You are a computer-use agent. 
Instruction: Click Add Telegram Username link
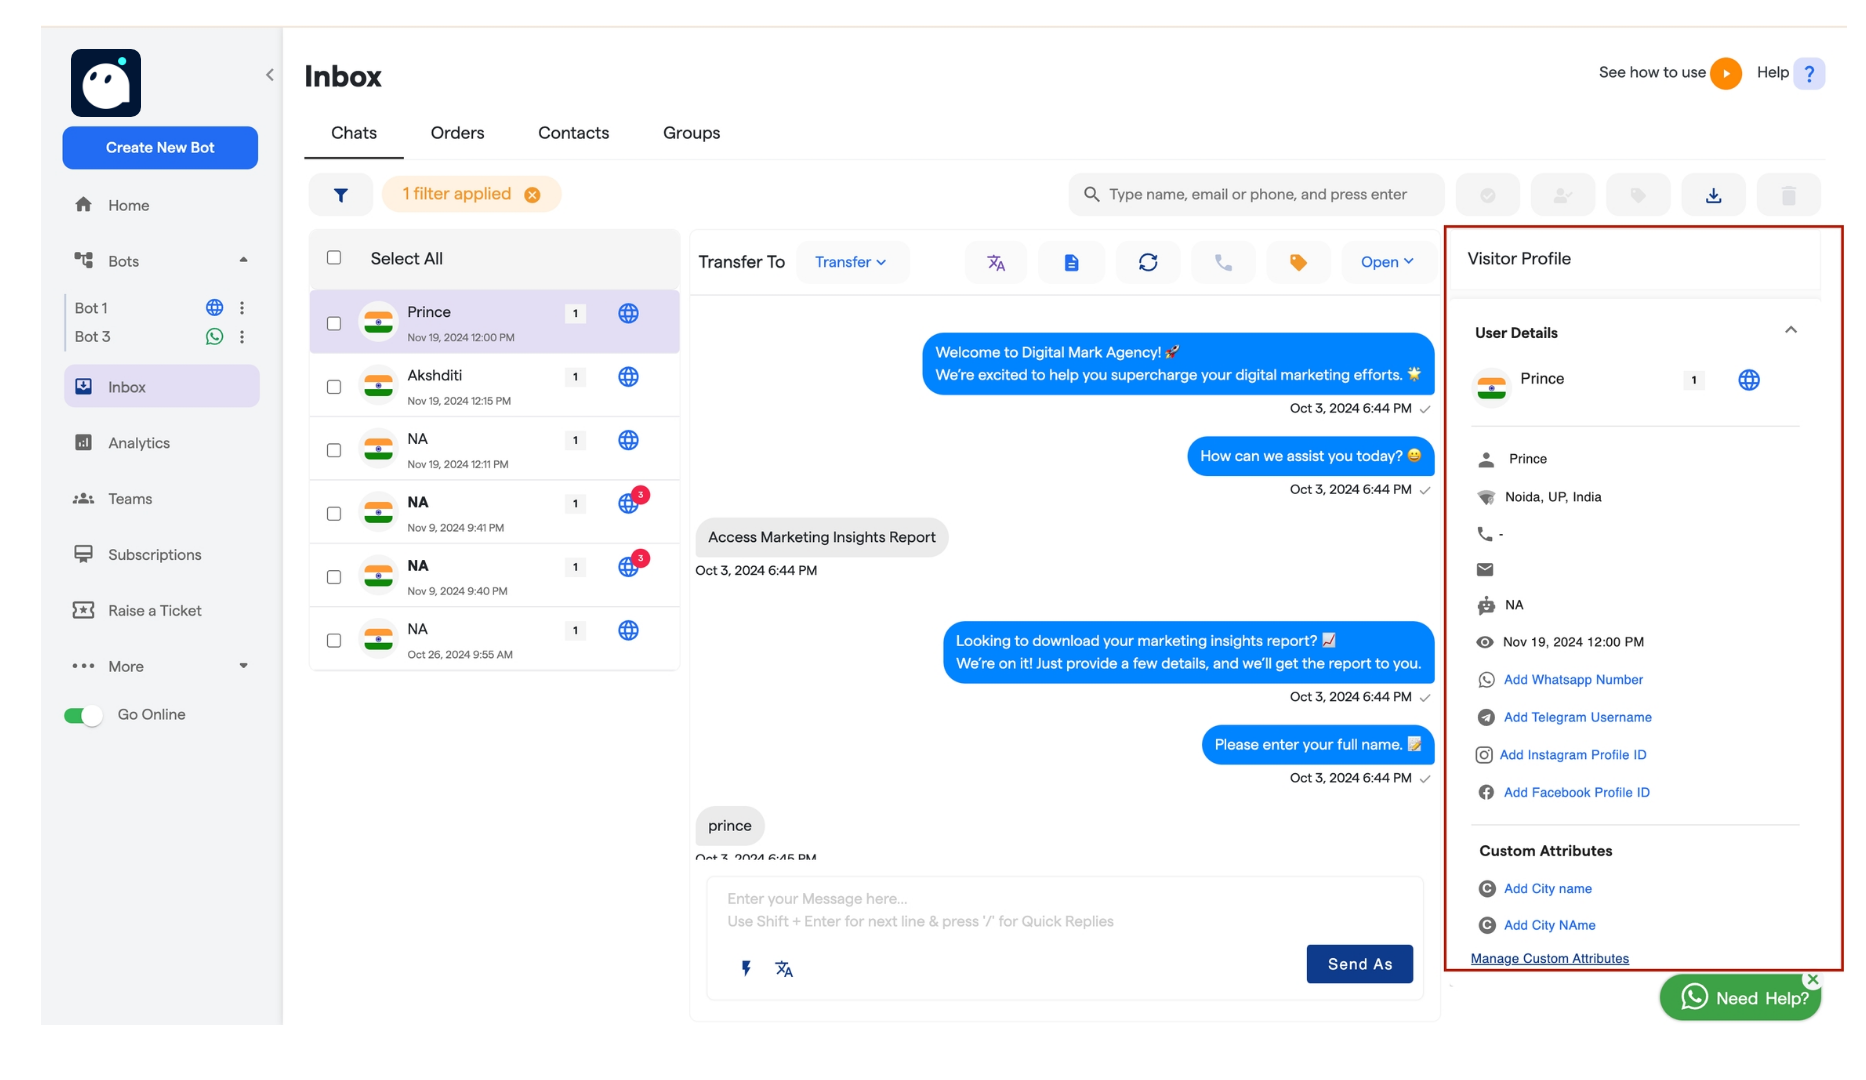click(1578, 718)
